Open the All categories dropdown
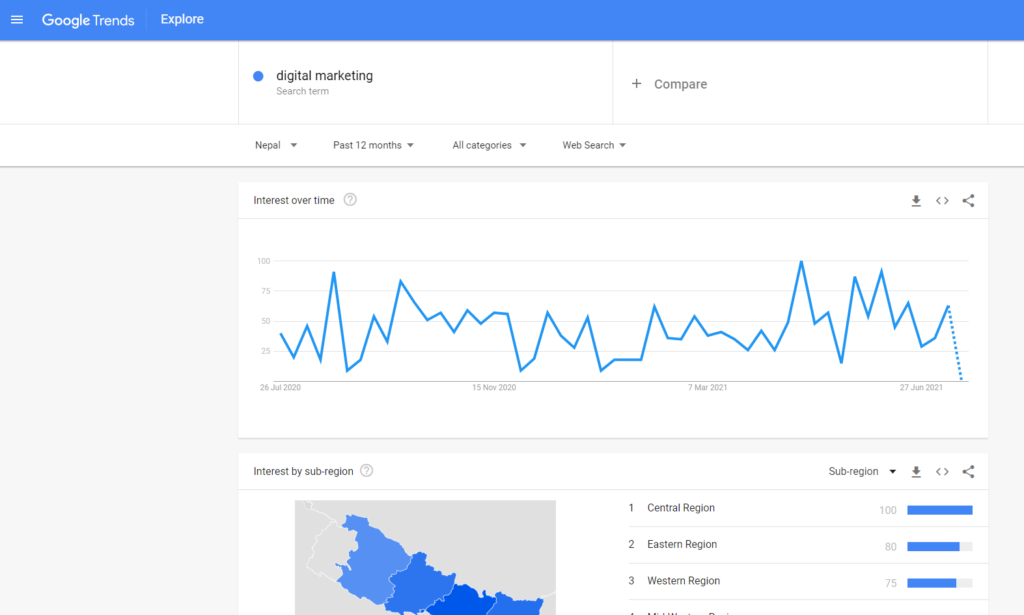 489,145
